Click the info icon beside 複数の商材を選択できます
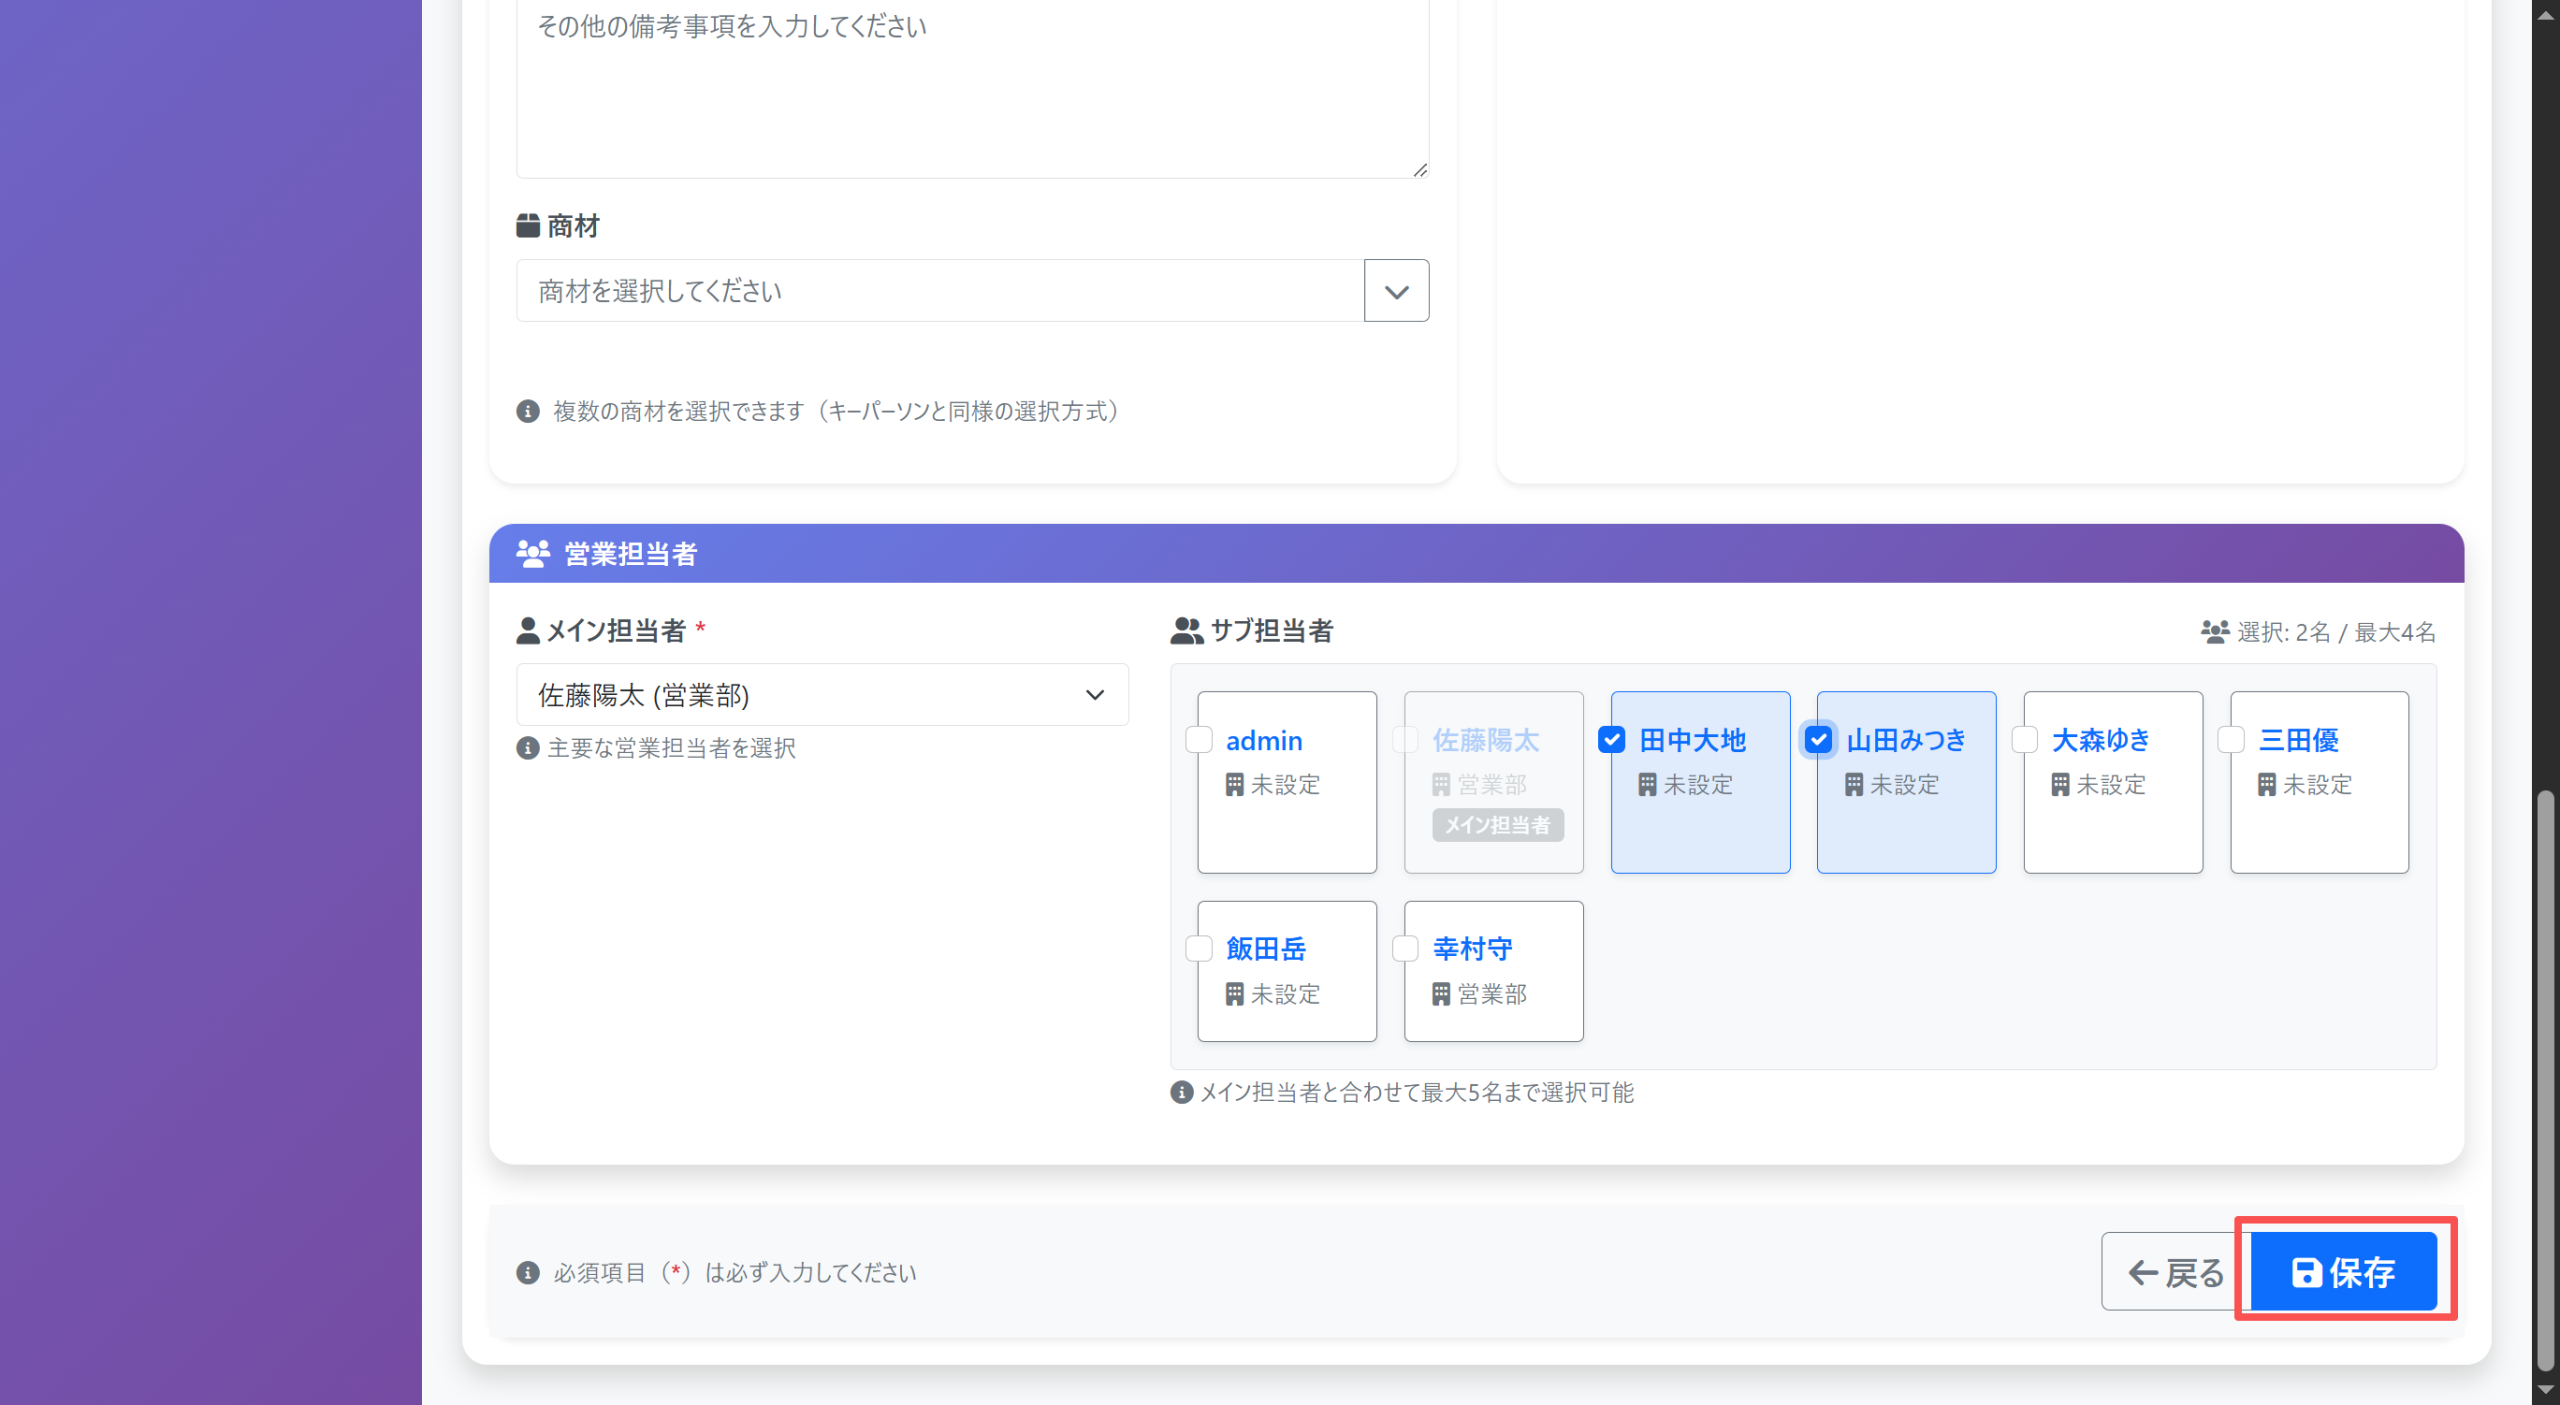 528,411
